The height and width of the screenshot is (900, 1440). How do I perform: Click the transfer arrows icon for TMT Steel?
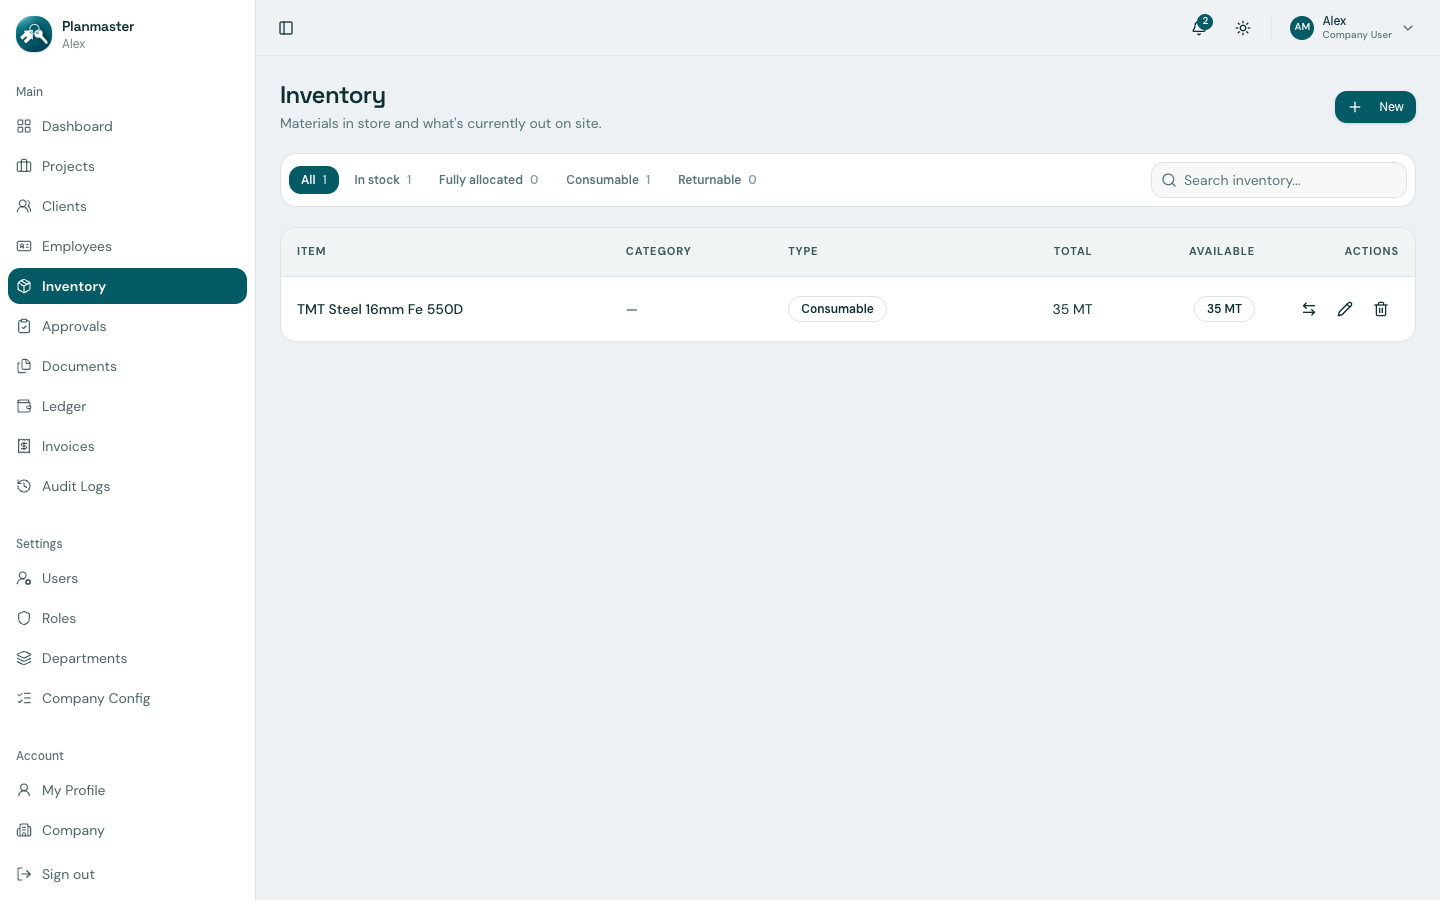pos(1309,309)
